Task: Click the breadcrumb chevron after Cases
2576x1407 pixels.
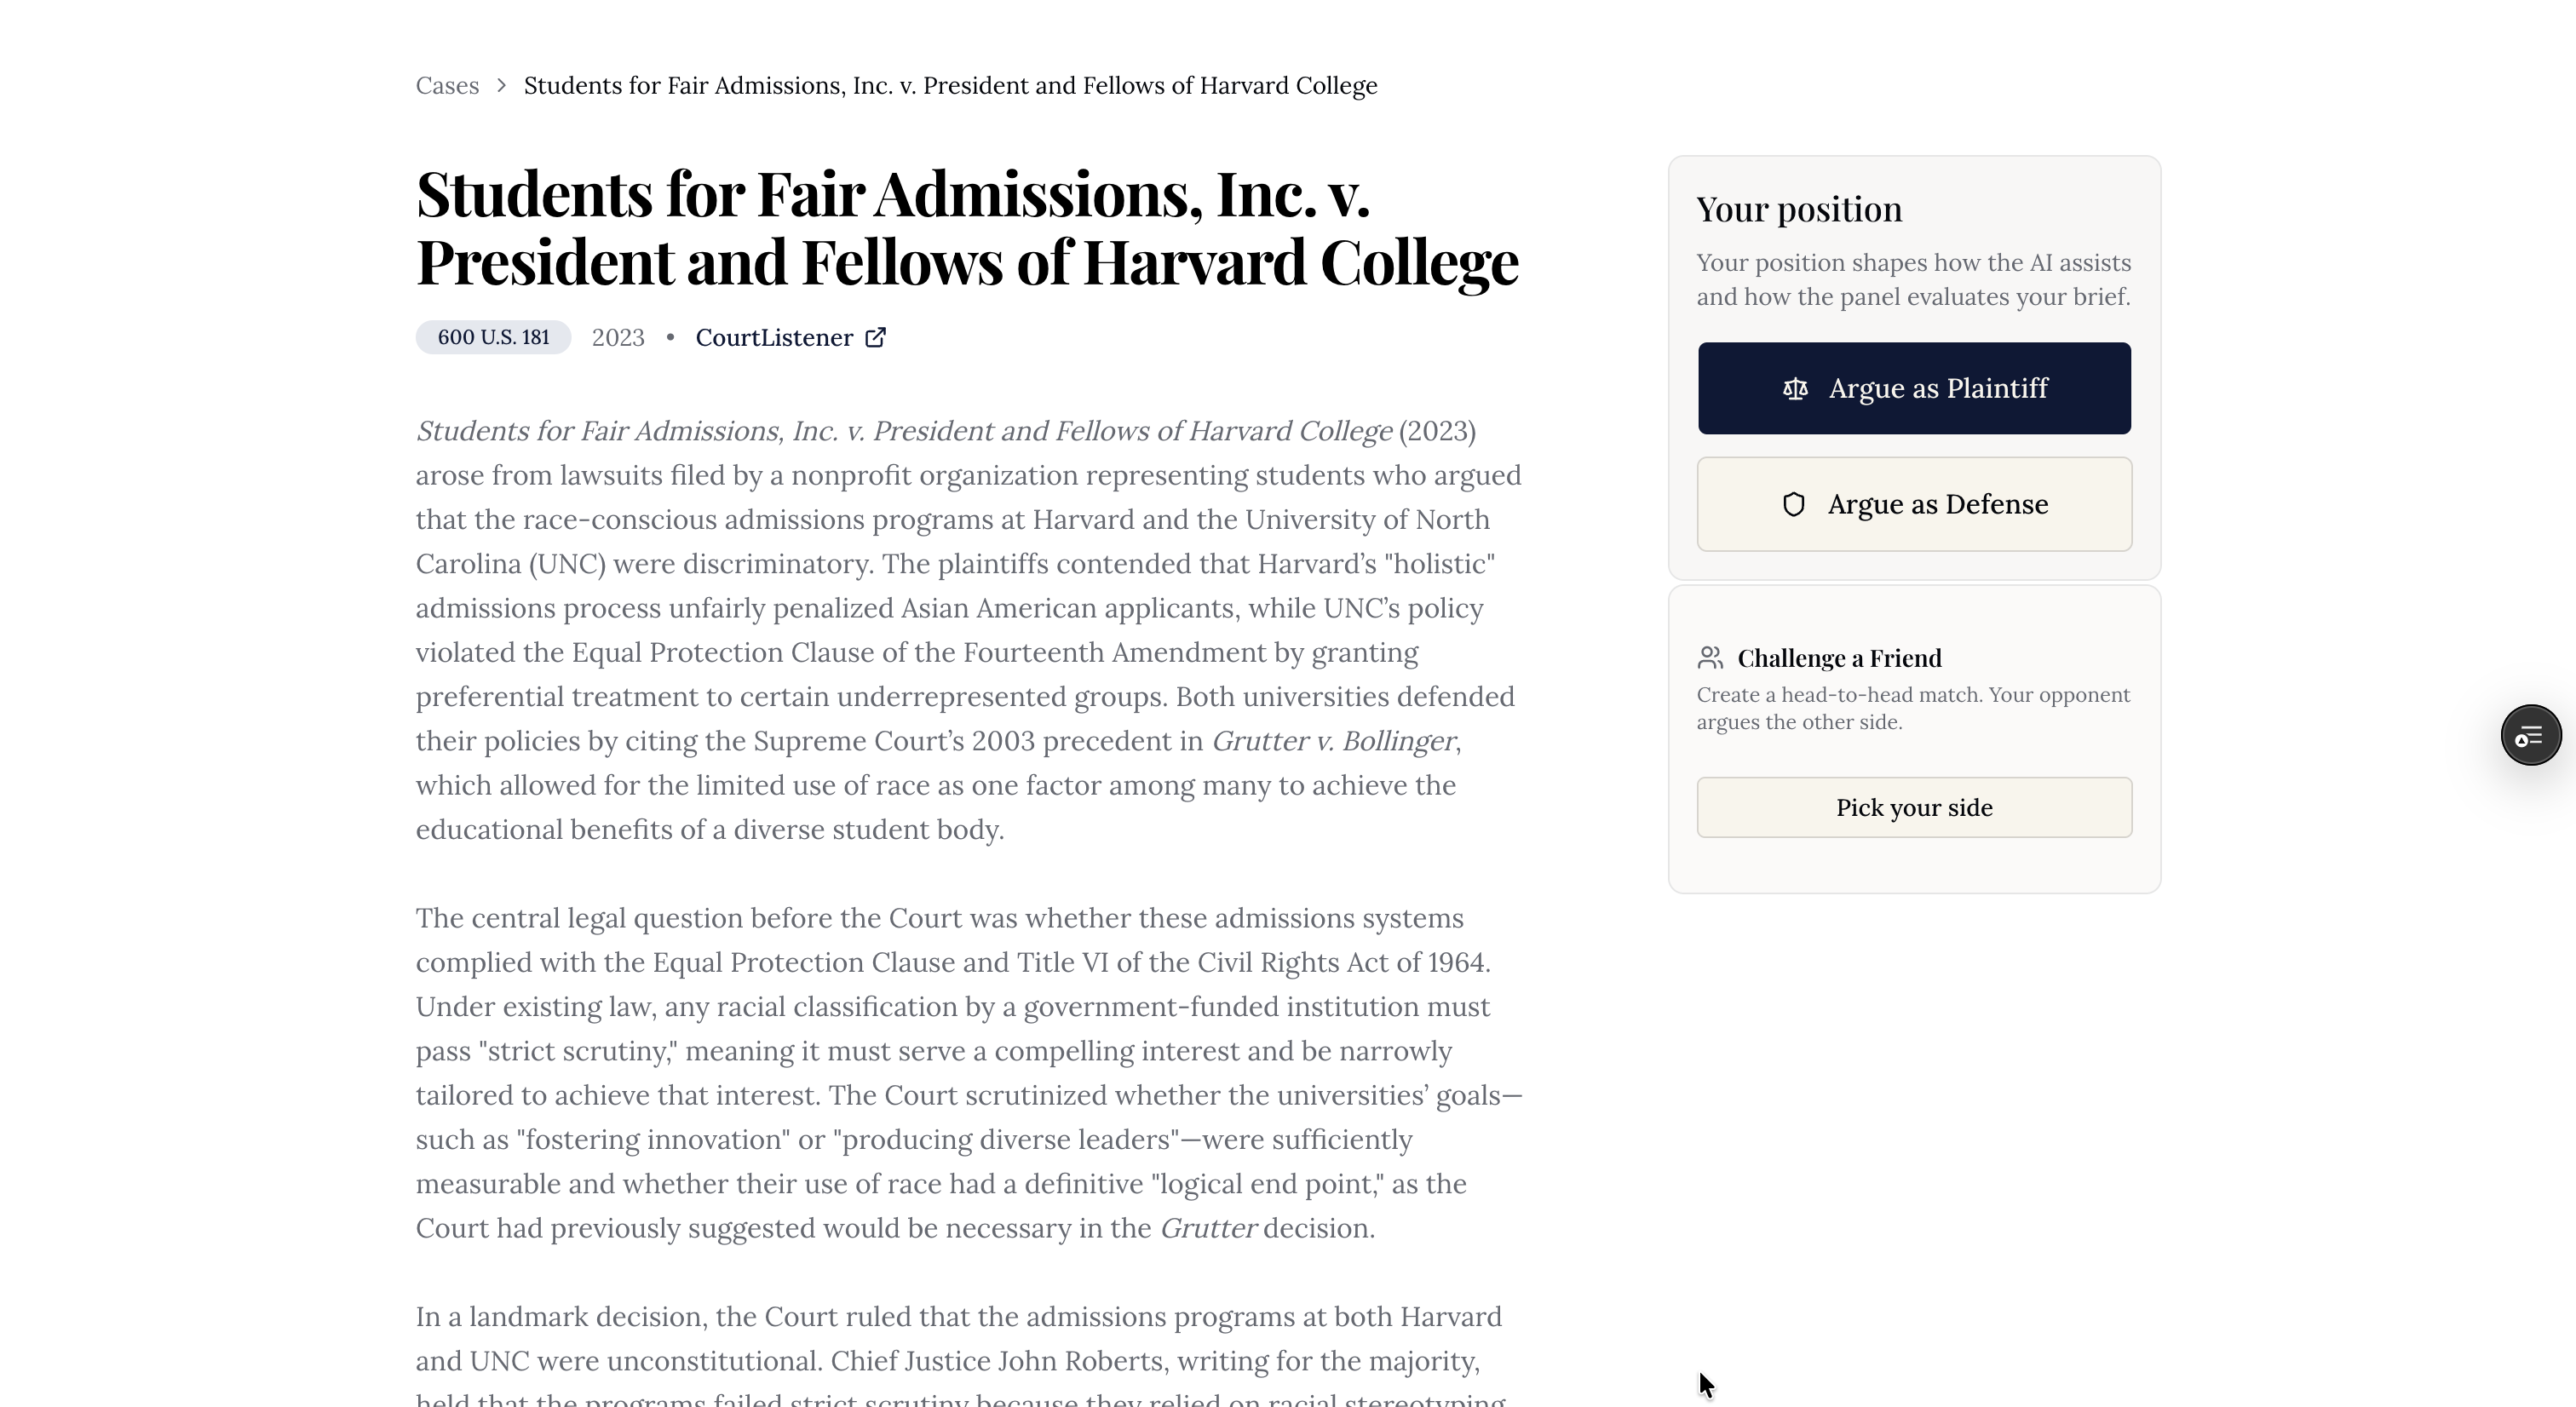Action: 501,86
